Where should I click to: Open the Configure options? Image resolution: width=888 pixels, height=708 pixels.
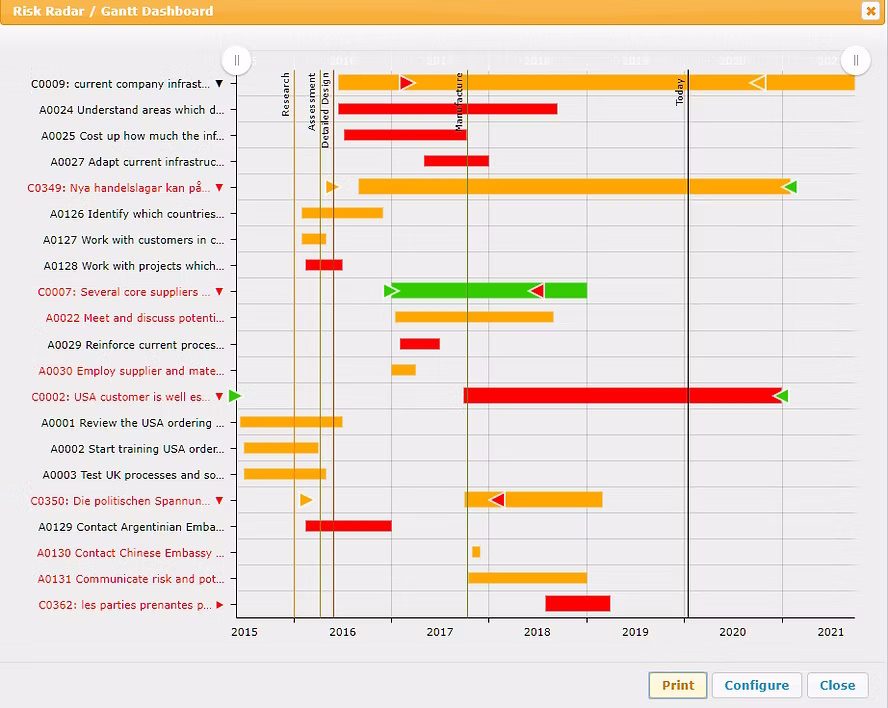click(x=757, y=685)
